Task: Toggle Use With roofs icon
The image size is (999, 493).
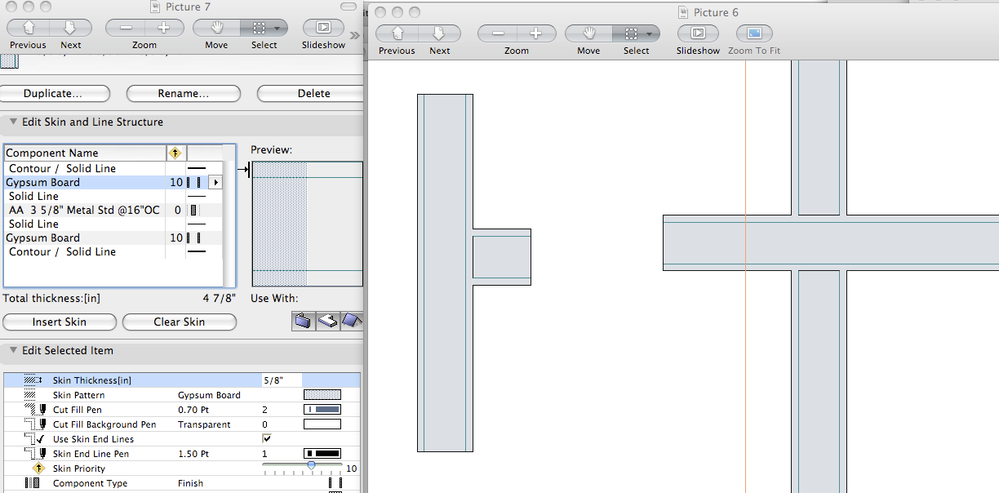Action: click(x=351, y=321)
